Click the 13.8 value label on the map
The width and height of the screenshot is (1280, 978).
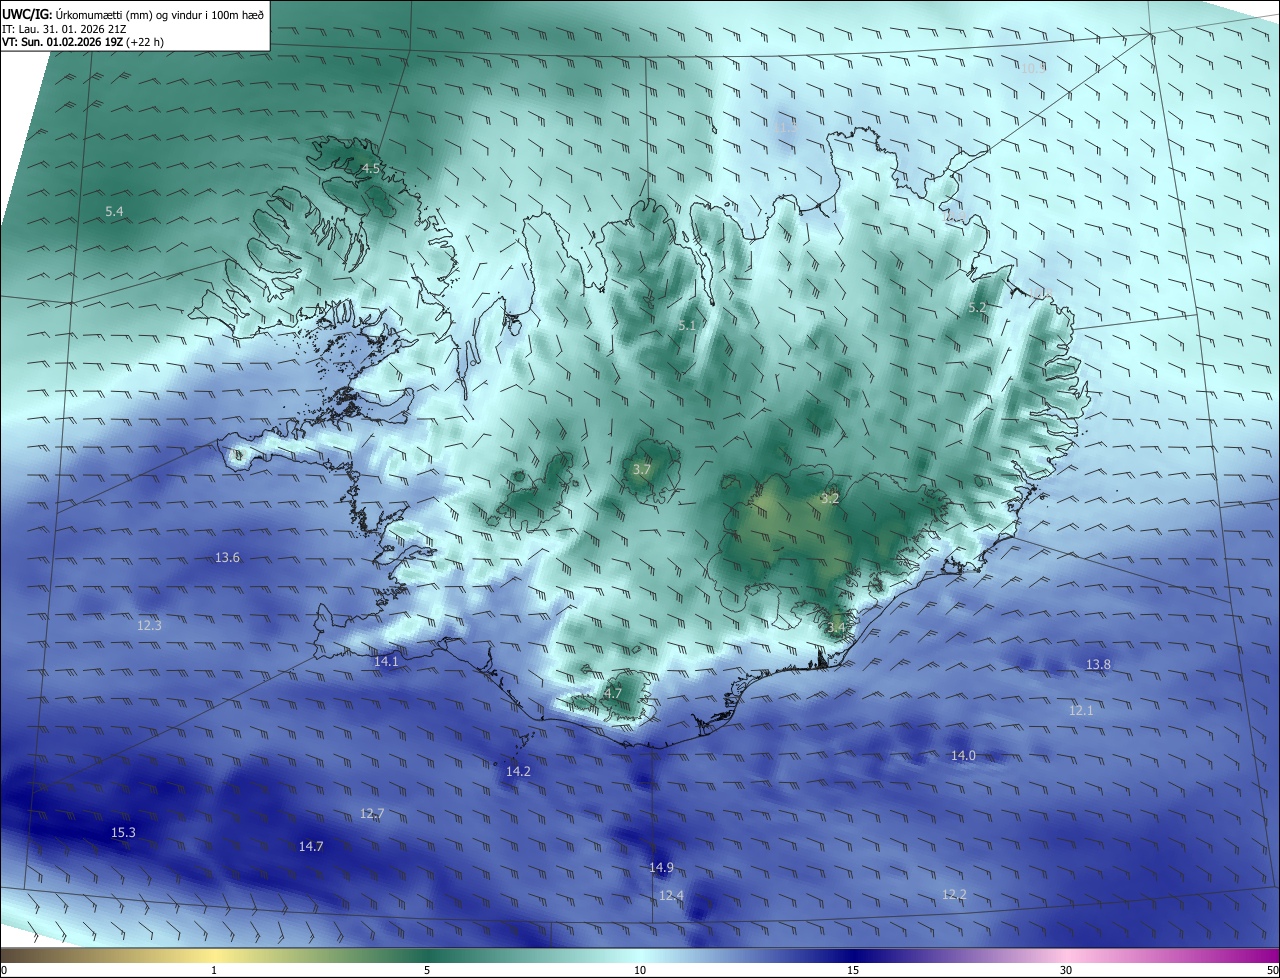click(x=1098, y=664)
